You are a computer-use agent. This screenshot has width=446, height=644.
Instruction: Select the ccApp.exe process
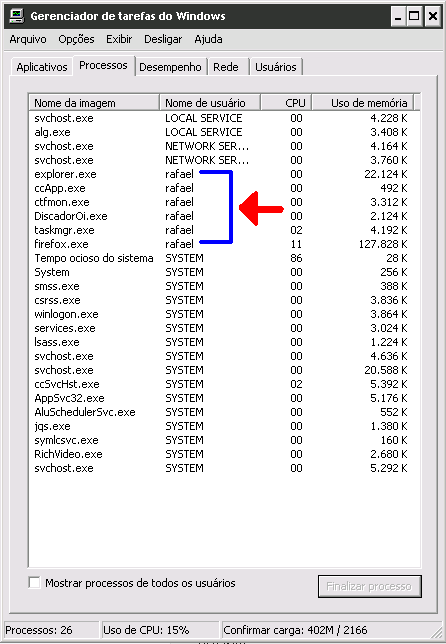click(225, 188)
